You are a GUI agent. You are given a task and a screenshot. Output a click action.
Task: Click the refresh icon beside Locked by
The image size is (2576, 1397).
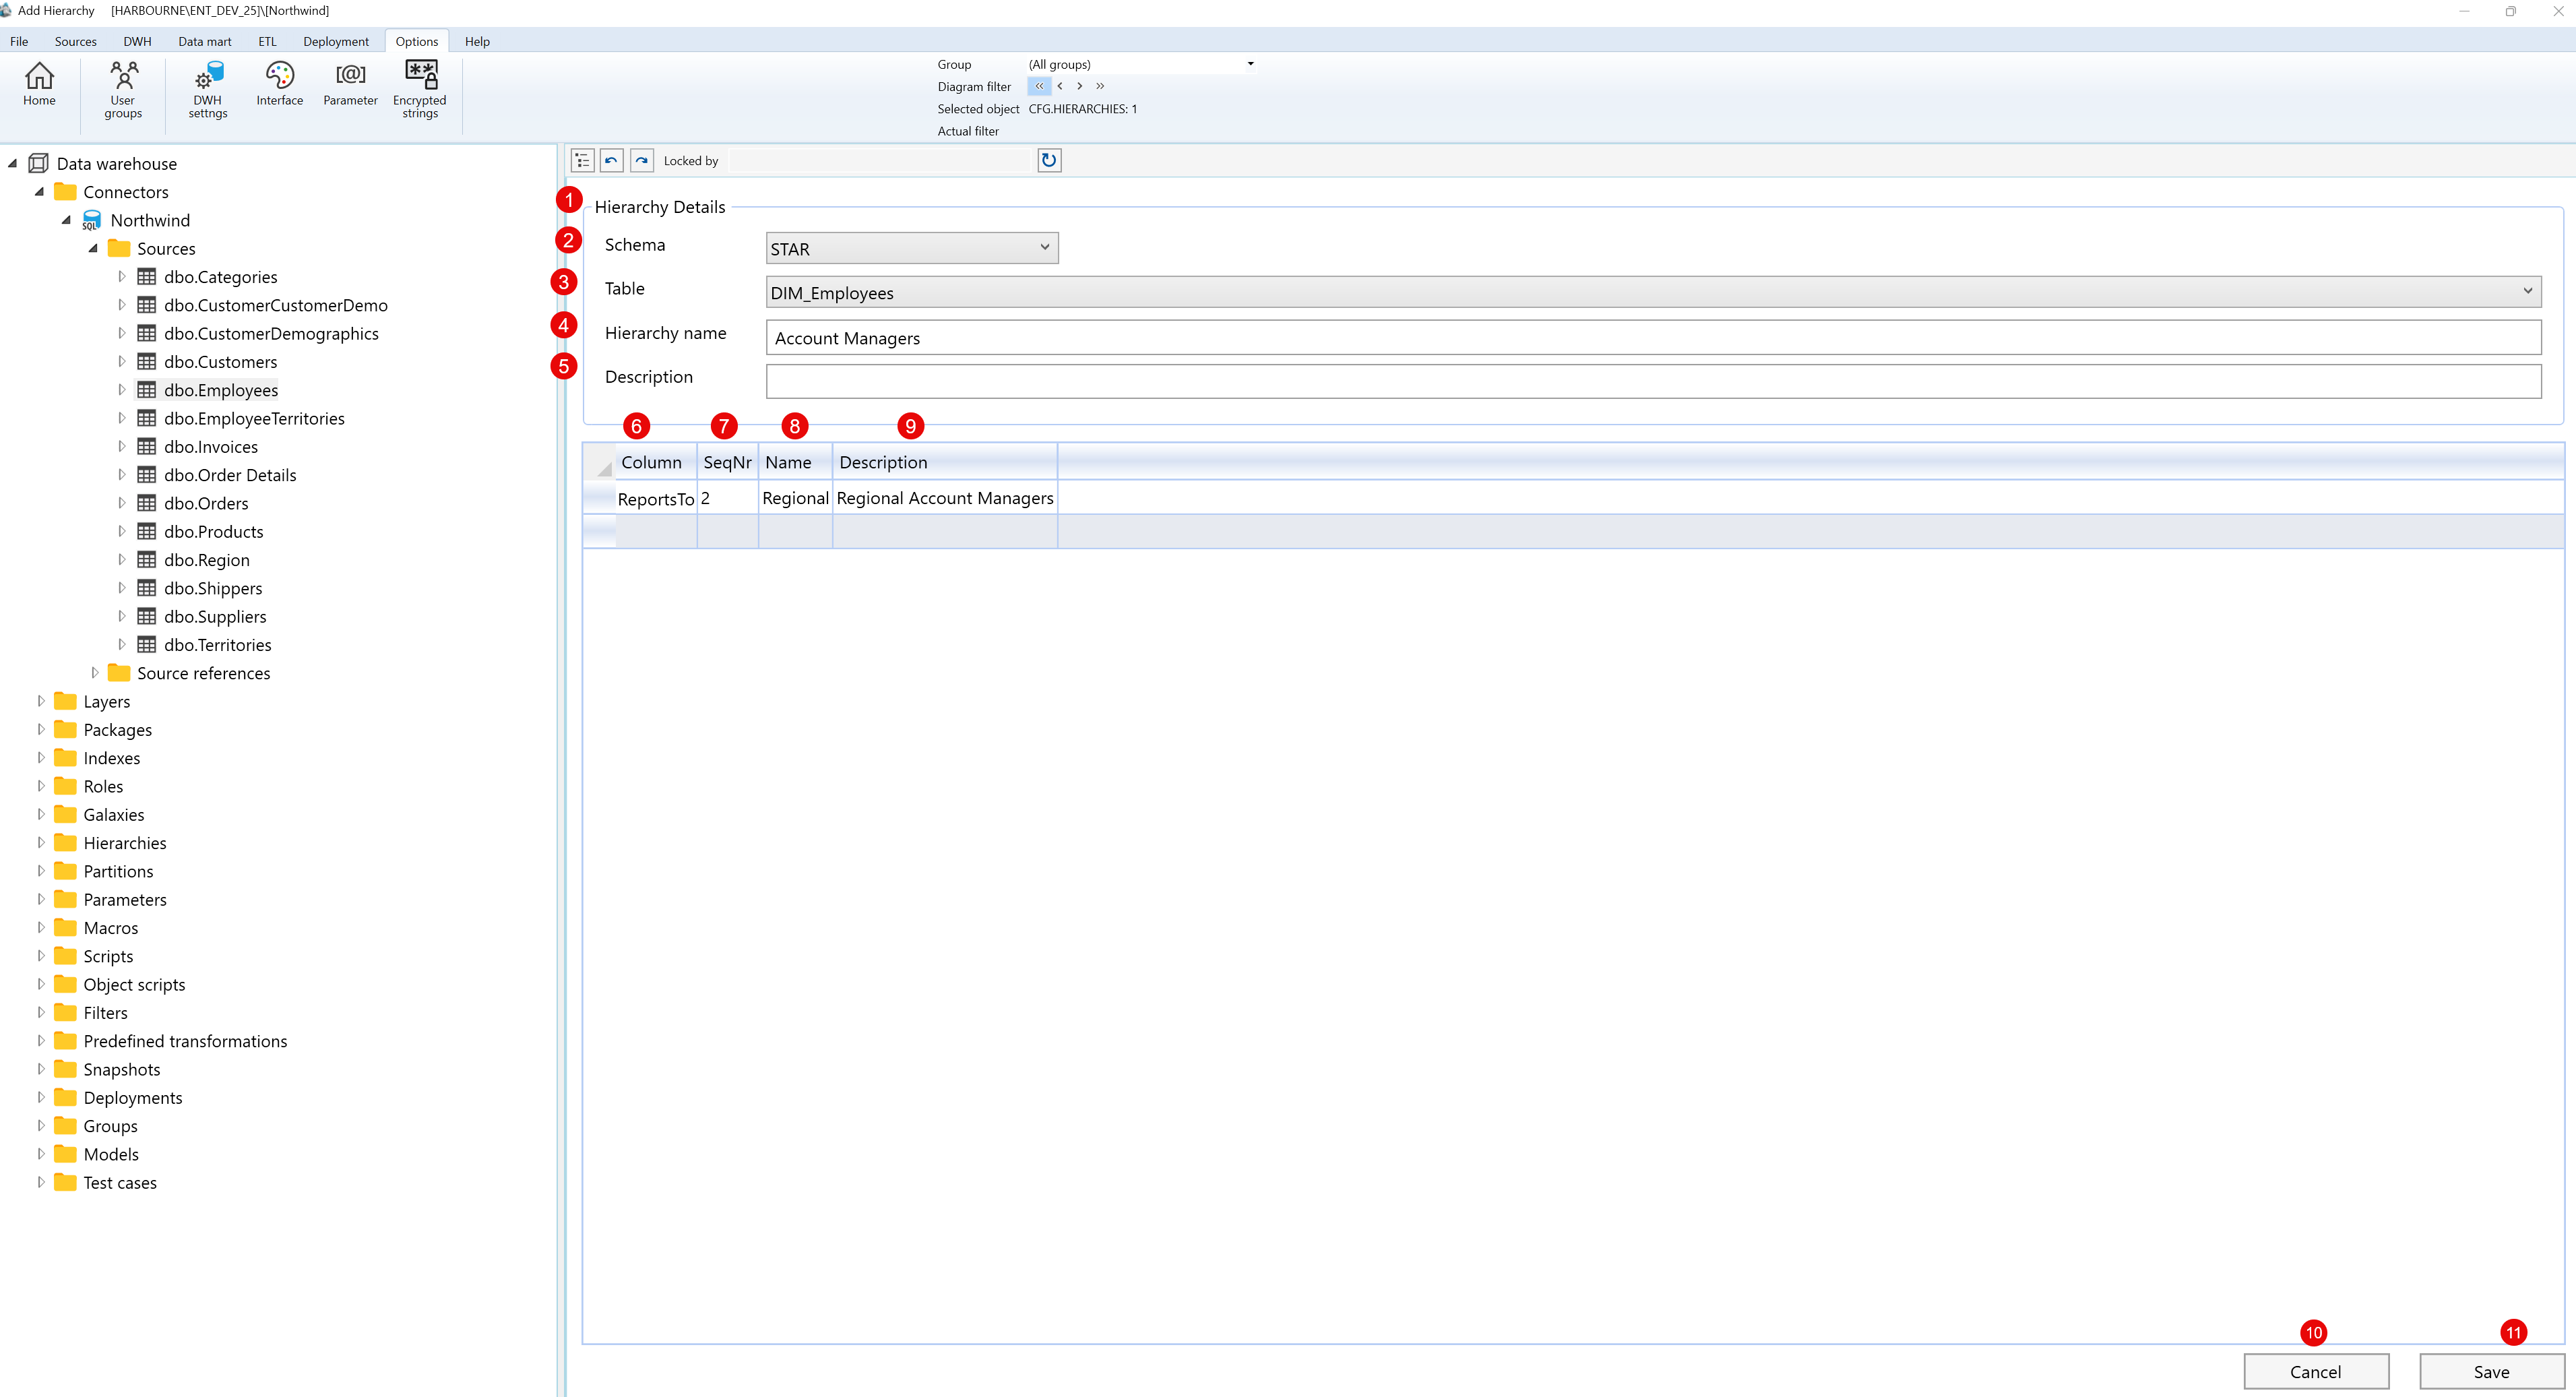[x=1049, y=160]
